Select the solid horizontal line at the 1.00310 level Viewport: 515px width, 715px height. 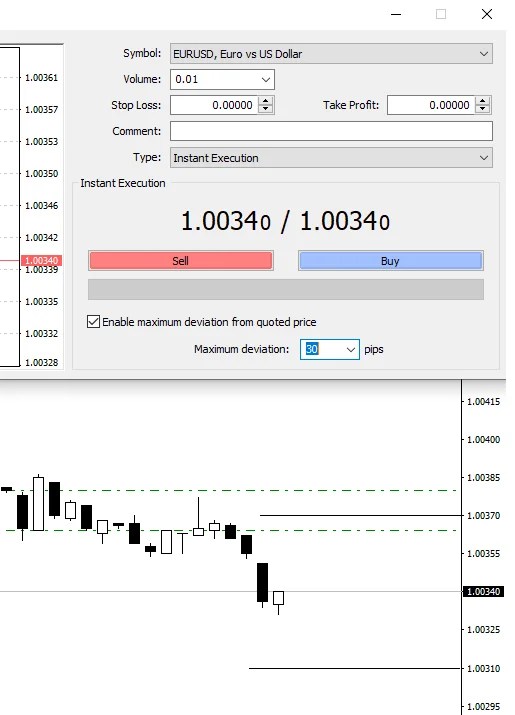(x=355, y=668)
